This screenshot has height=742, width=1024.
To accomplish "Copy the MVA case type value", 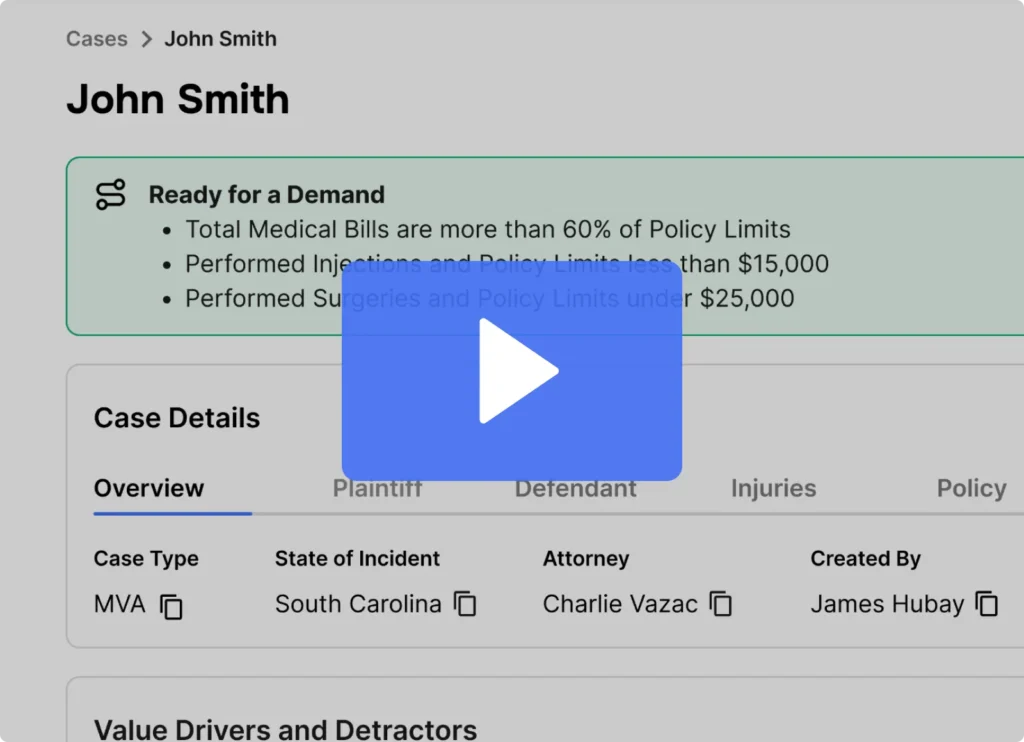I will pos(172,605).
